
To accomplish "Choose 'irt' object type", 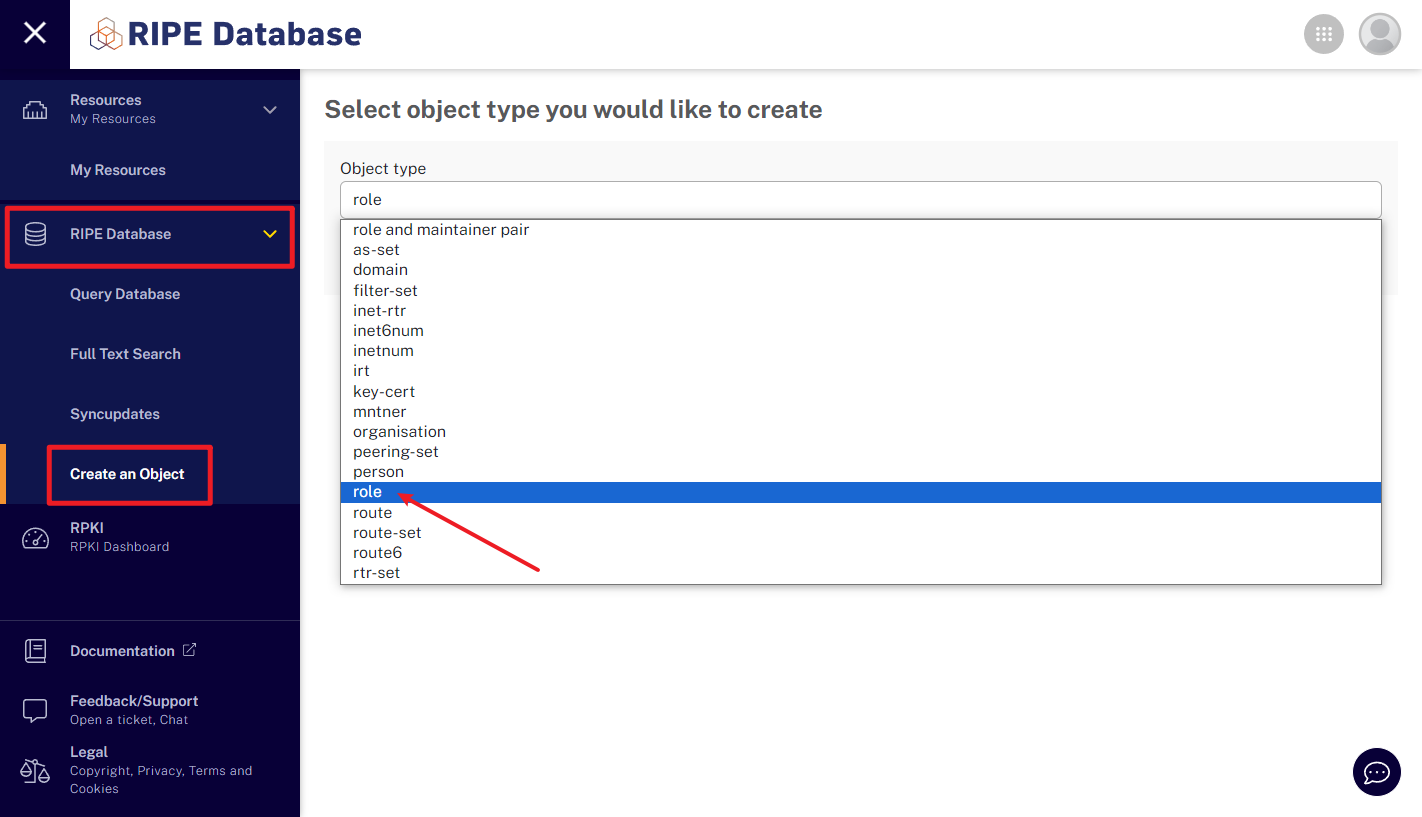I will (861, 371).
